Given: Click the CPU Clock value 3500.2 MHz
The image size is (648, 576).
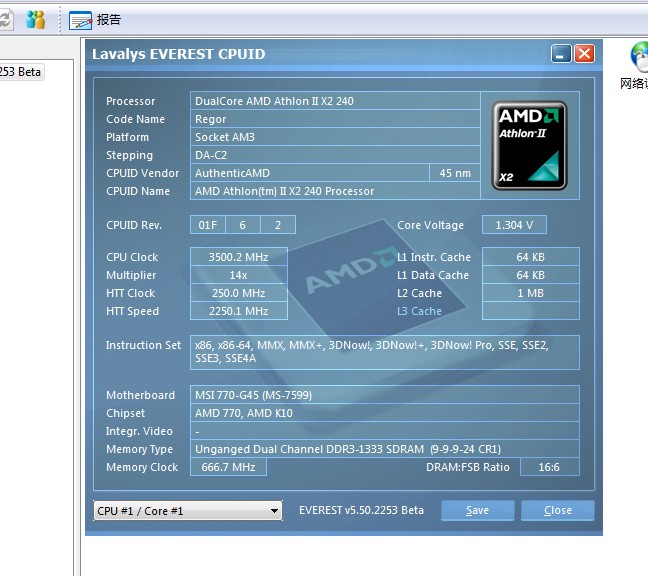Looking at the screenshot, I should [x=238, y=257].
